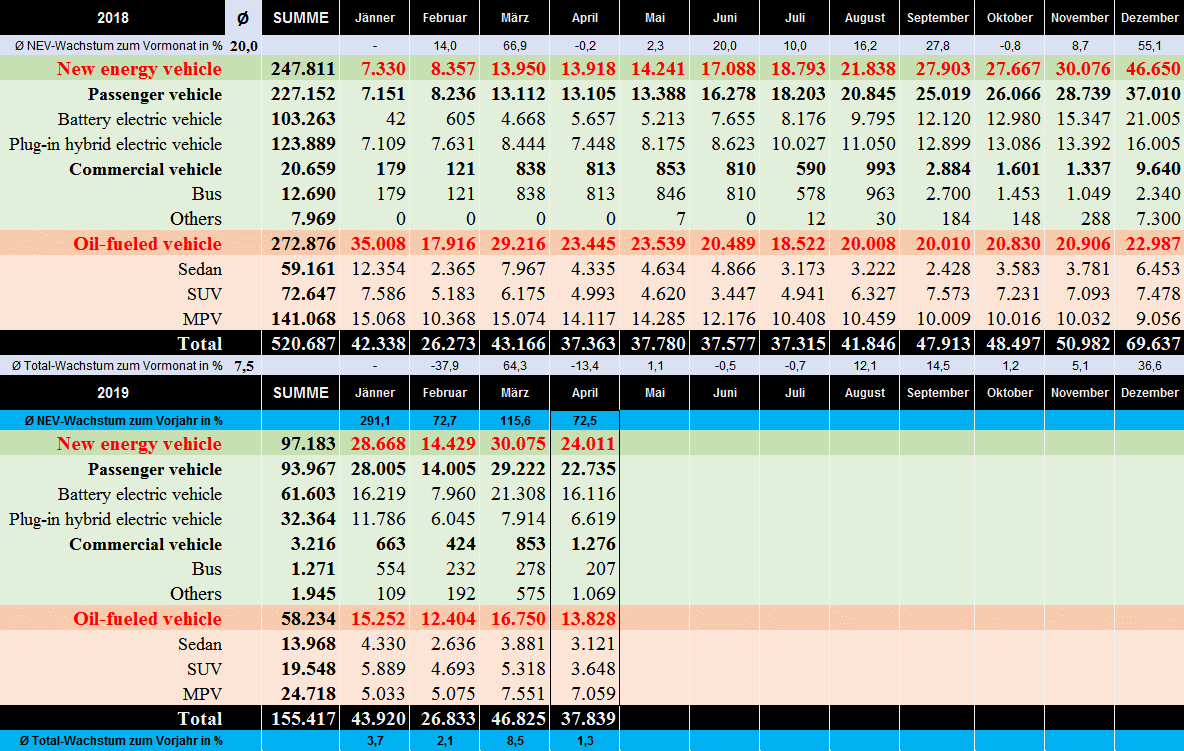Select 2018 Juni Plug-in hybrid value 8.623

click(x=733, y=143)
